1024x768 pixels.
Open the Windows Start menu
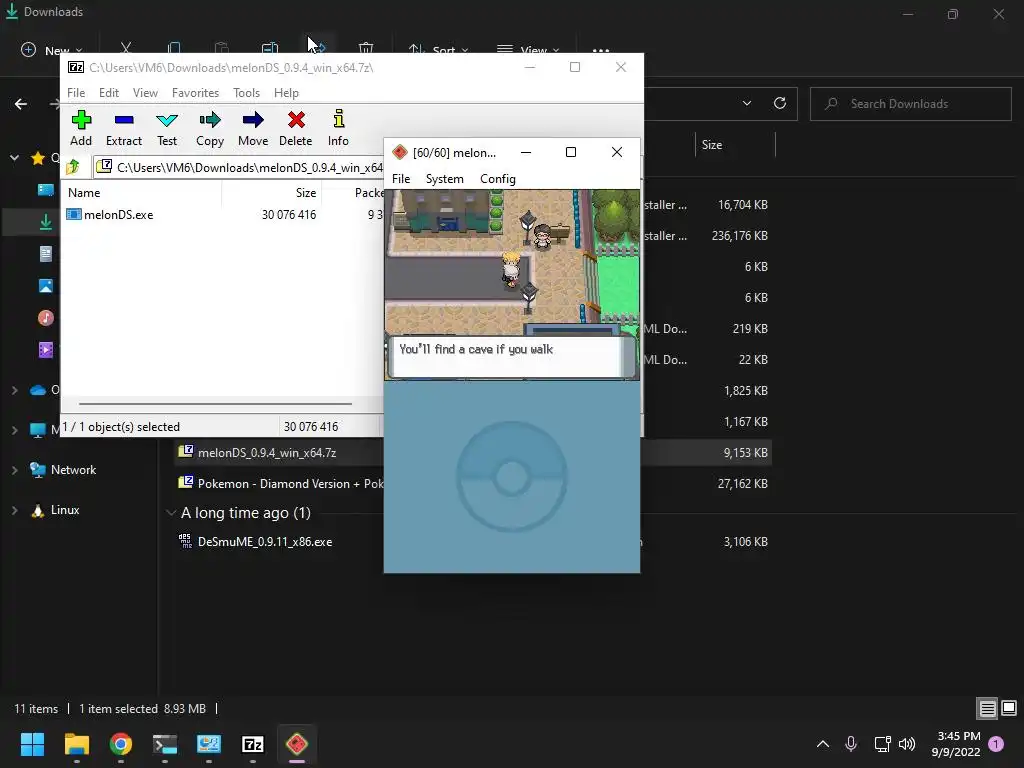pos(32,744)
